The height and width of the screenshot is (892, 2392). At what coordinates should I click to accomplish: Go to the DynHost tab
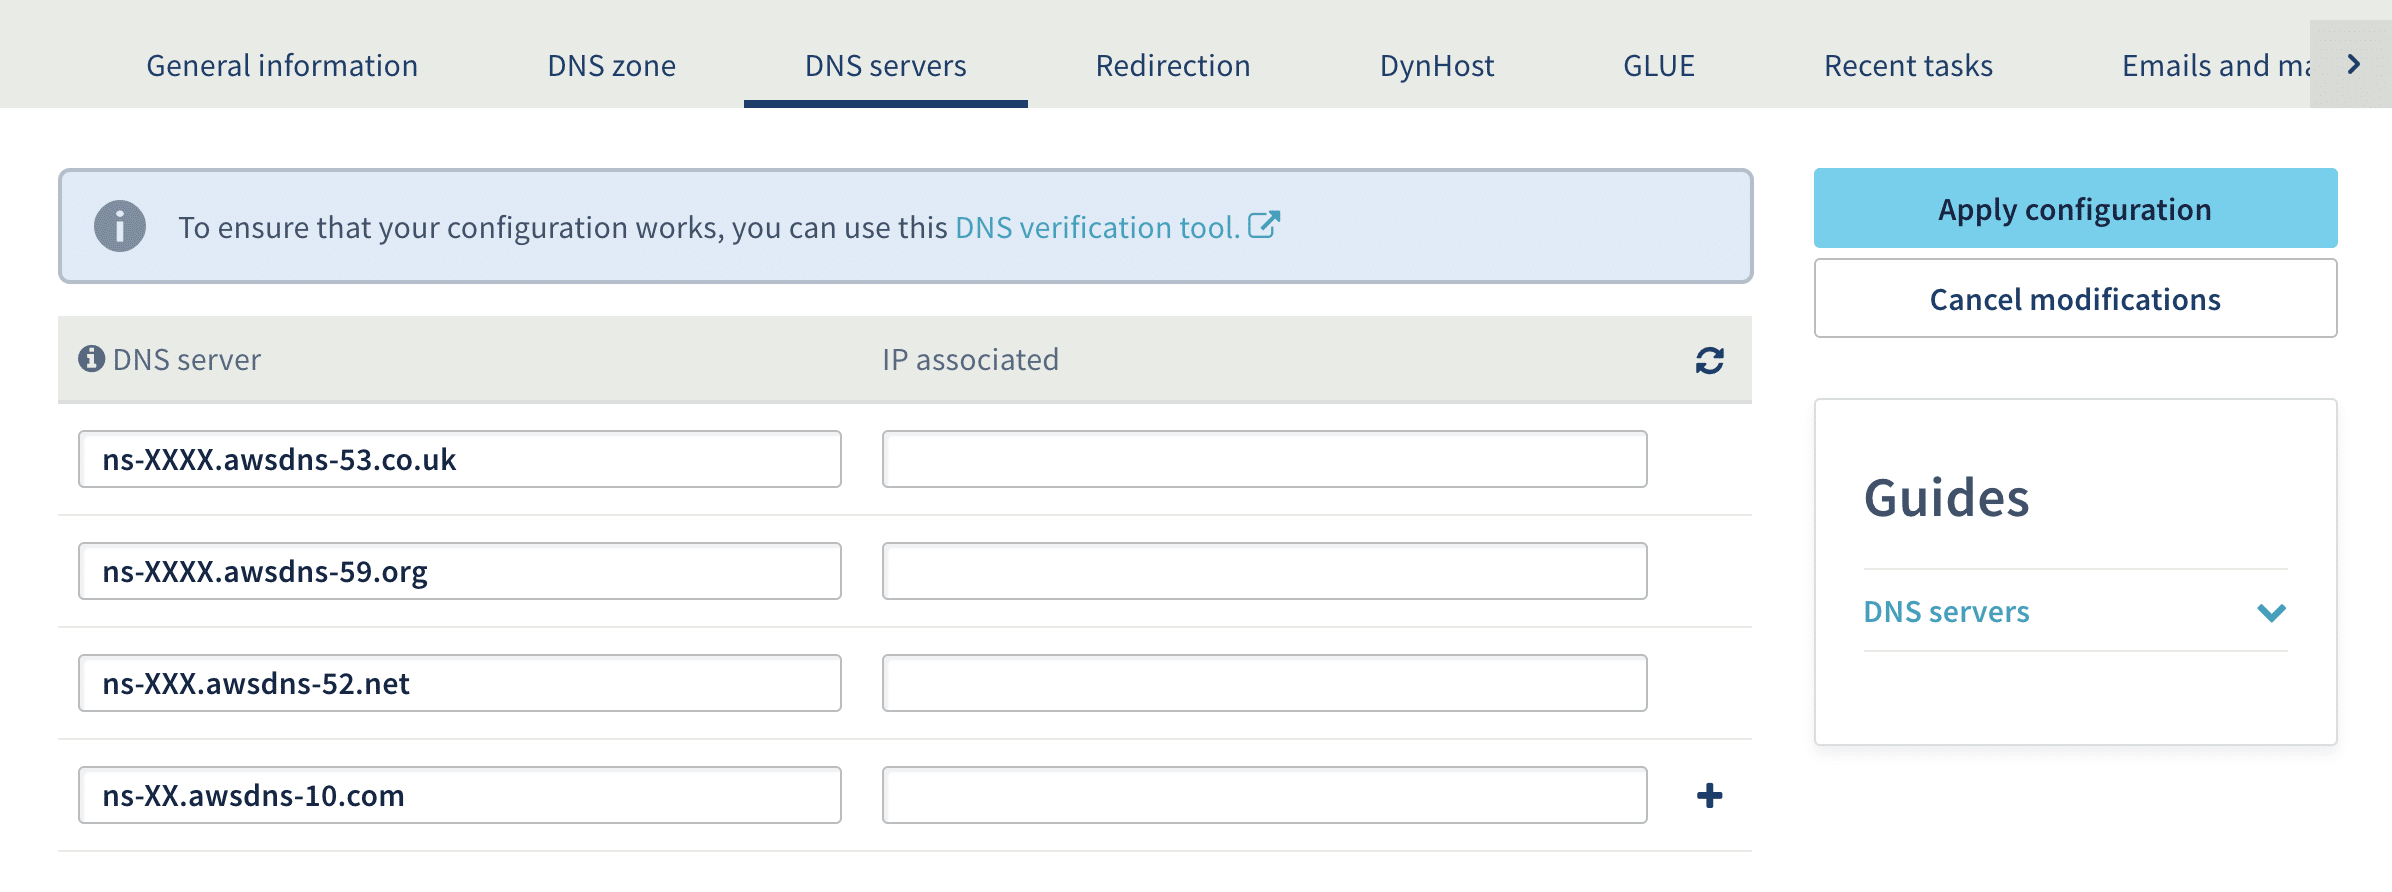[1436, 66]
